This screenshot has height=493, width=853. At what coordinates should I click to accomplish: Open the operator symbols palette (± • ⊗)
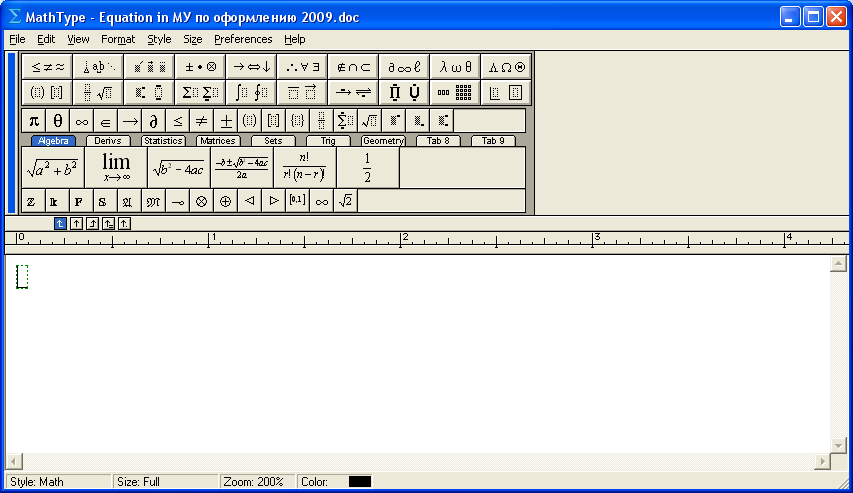(201, 67)
